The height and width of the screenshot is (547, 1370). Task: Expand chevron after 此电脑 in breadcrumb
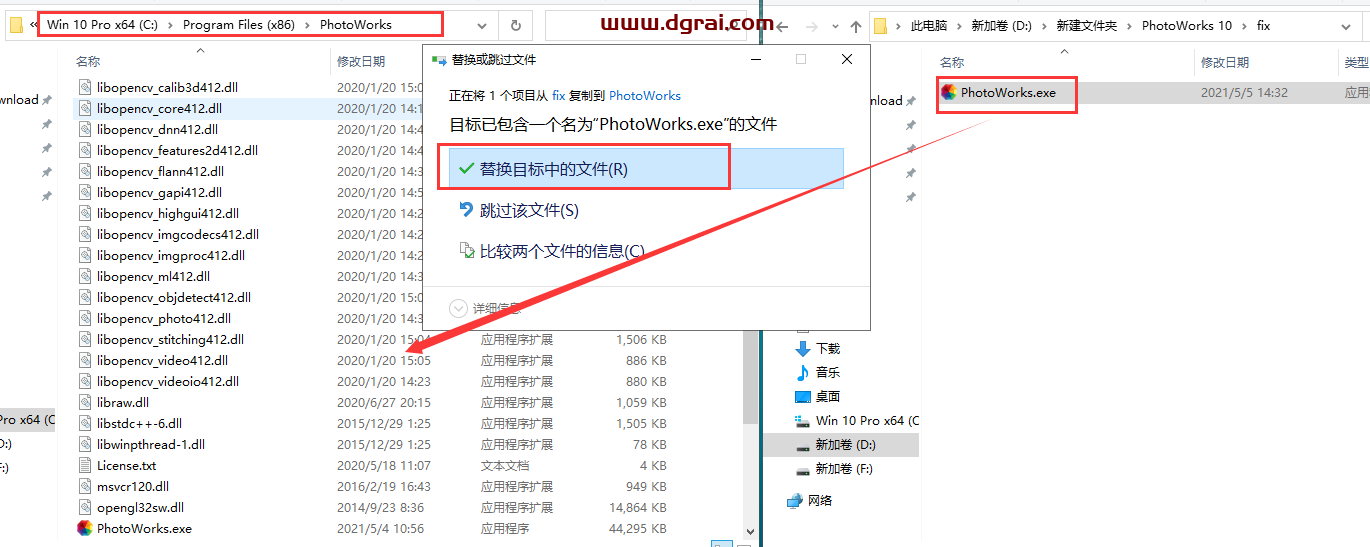click(x=960, y=26)
